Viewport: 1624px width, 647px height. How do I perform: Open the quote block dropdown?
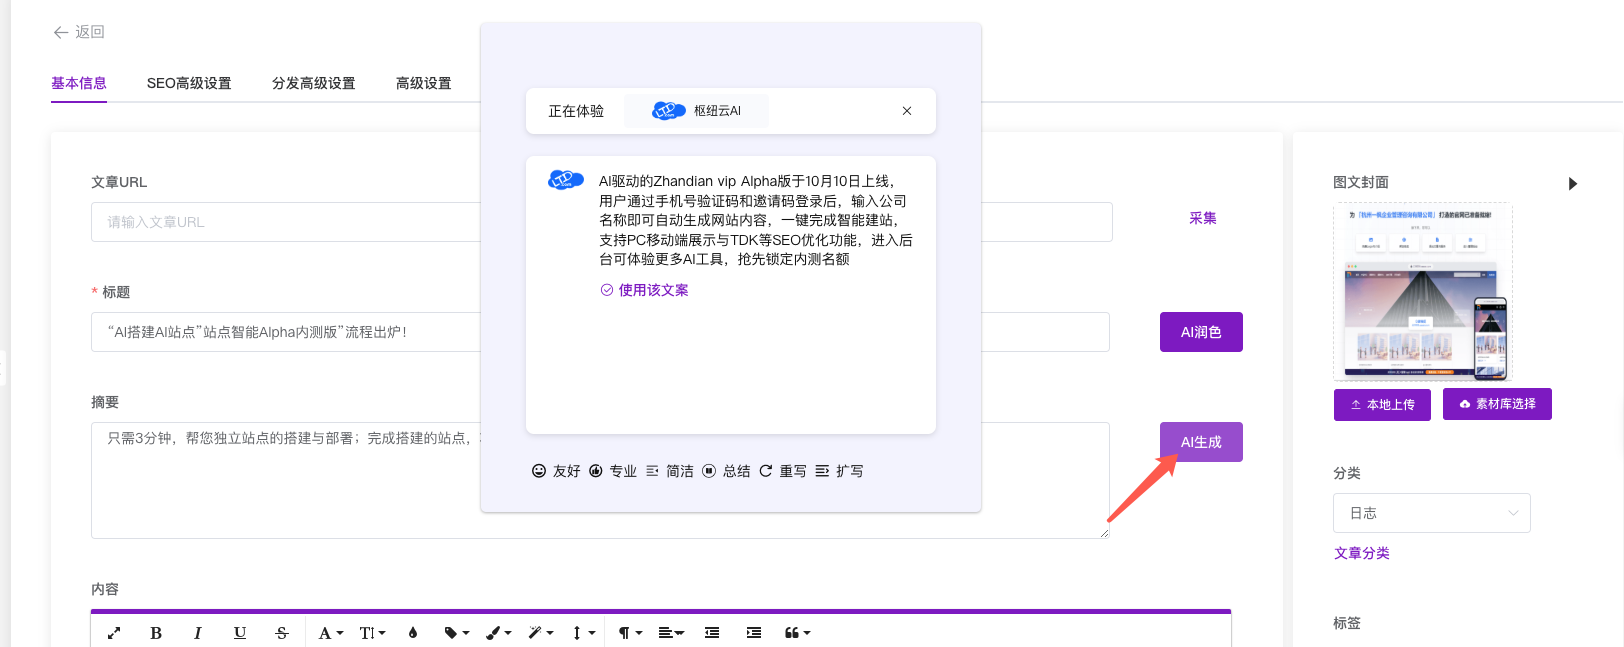(x=797, y=633)
